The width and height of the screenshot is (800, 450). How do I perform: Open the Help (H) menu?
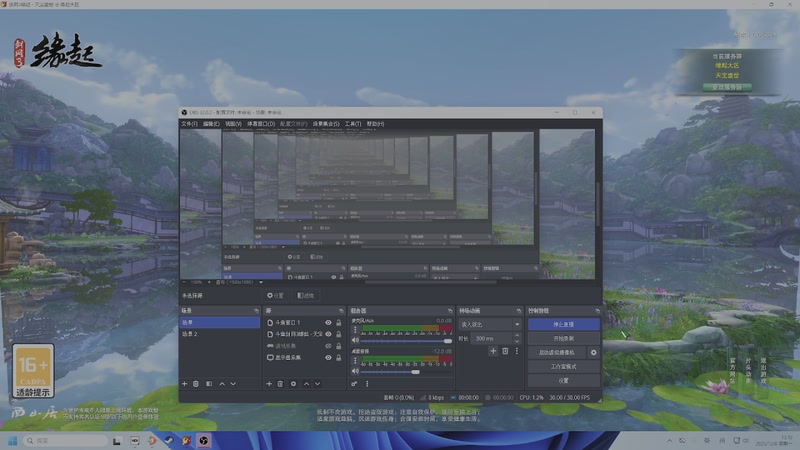click(x=376, y=124)
